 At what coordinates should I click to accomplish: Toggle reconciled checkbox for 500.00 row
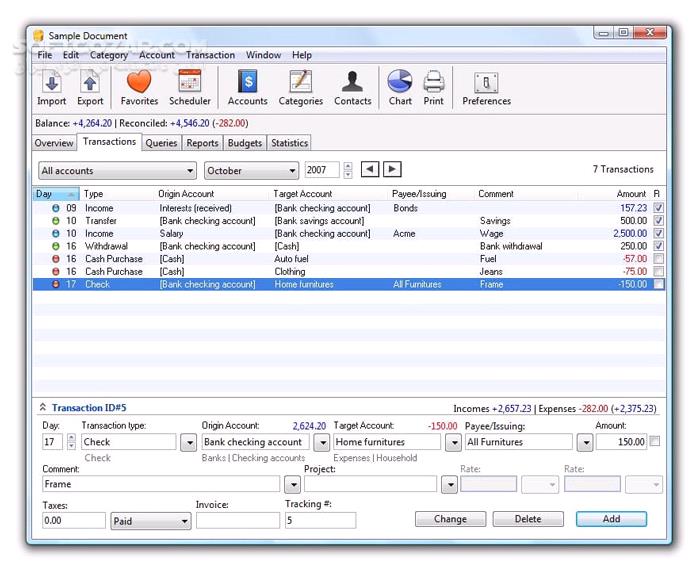658,221
